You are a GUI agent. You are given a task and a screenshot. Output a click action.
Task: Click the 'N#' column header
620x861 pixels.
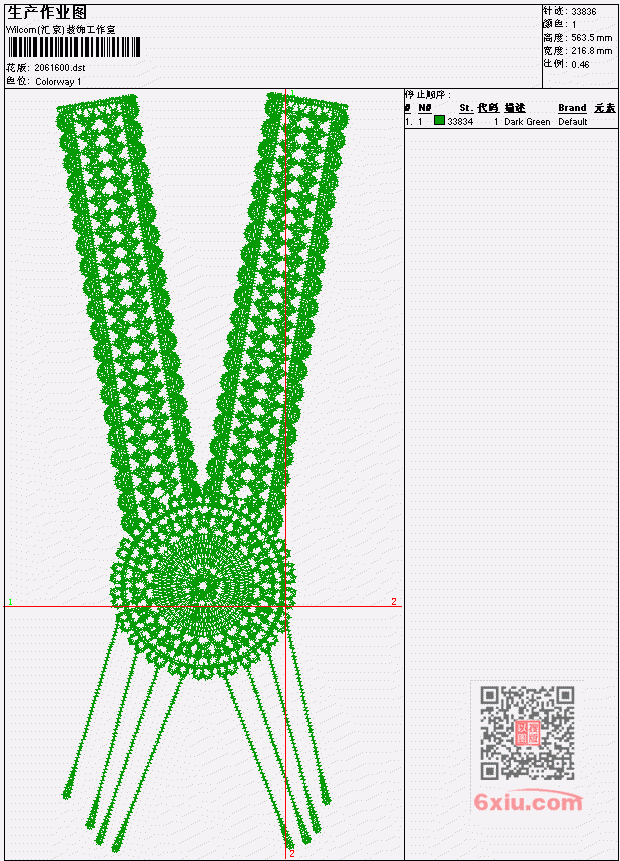[424, 108]
